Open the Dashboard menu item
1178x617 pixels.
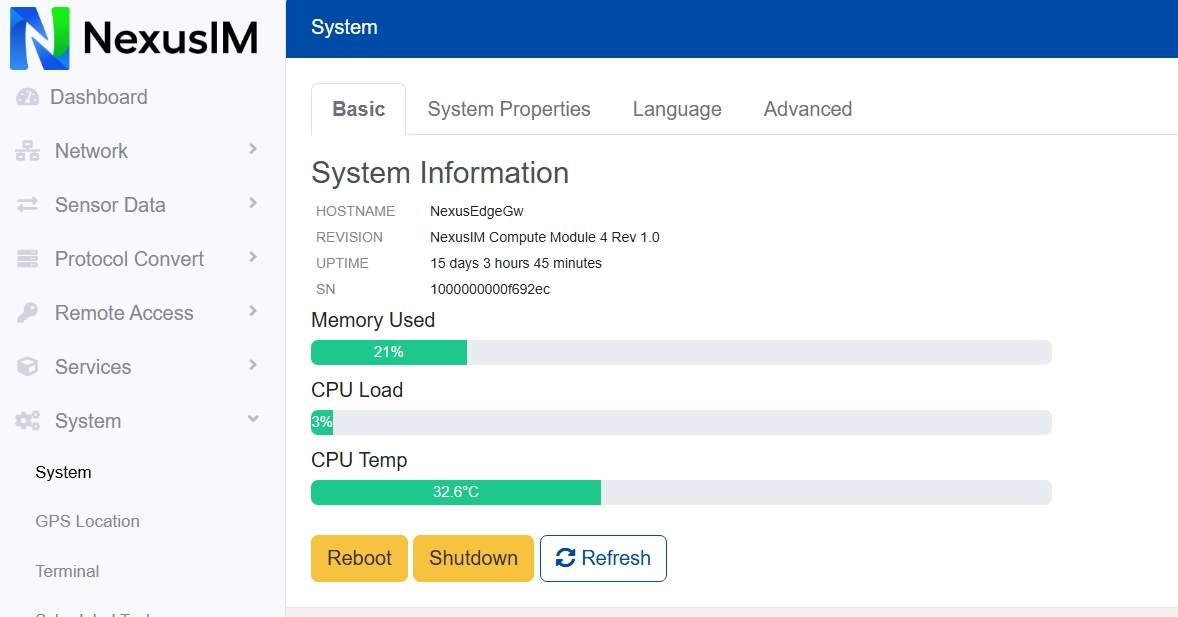tap(98, 97)
